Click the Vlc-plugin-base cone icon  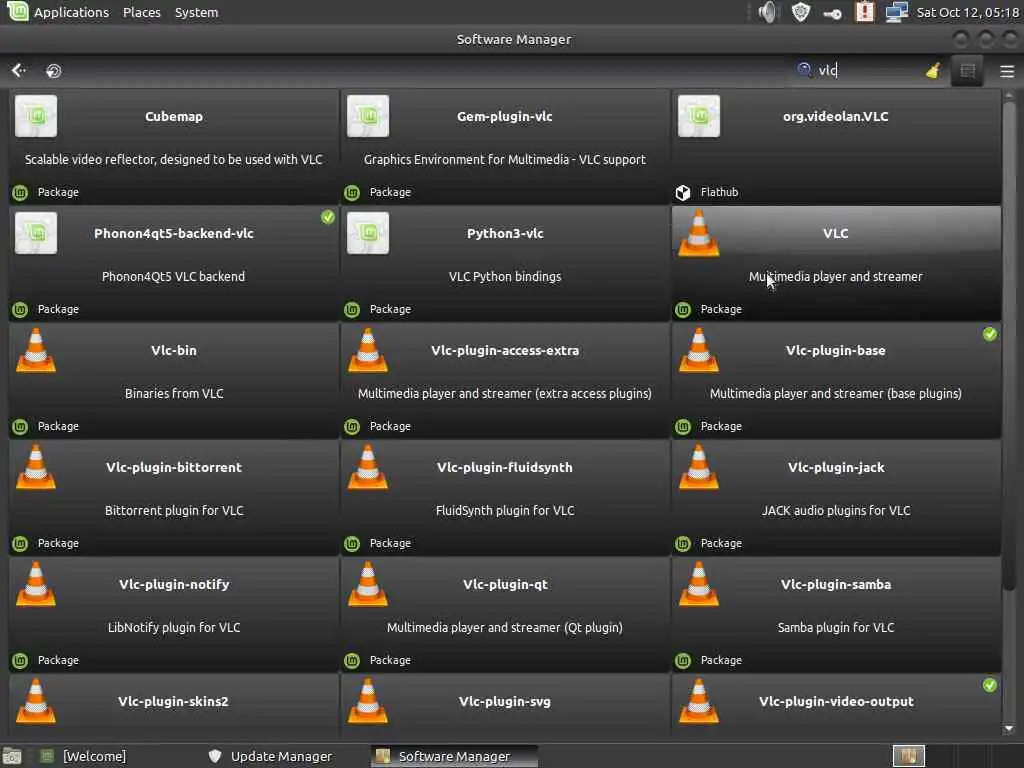click(699, 350)
